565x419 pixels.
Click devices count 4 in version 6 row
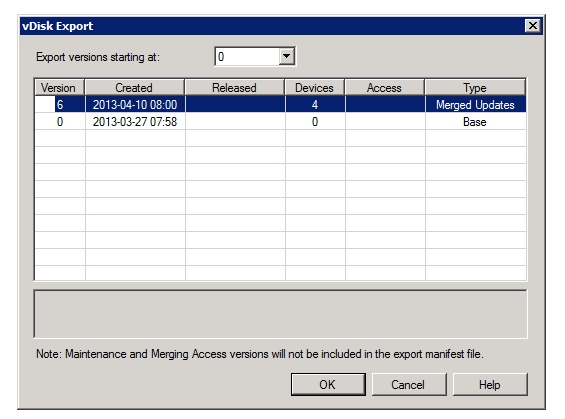point(315,104)
